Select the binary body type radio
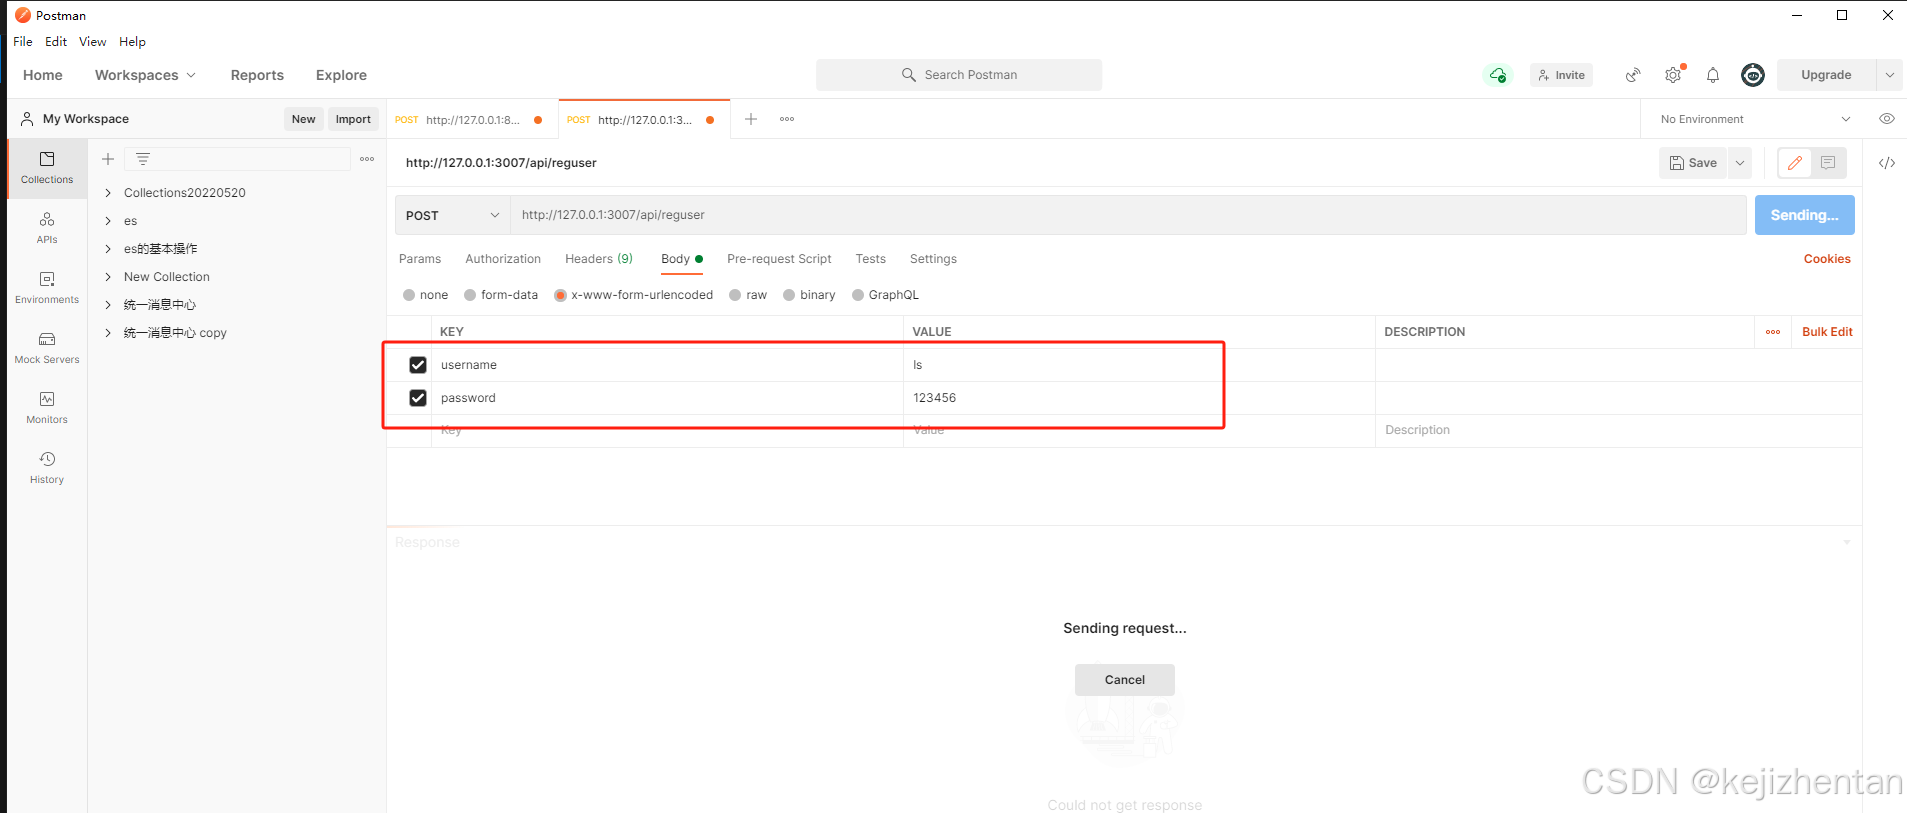Screen dimensions: 1907x813 (x=789, y=295)
